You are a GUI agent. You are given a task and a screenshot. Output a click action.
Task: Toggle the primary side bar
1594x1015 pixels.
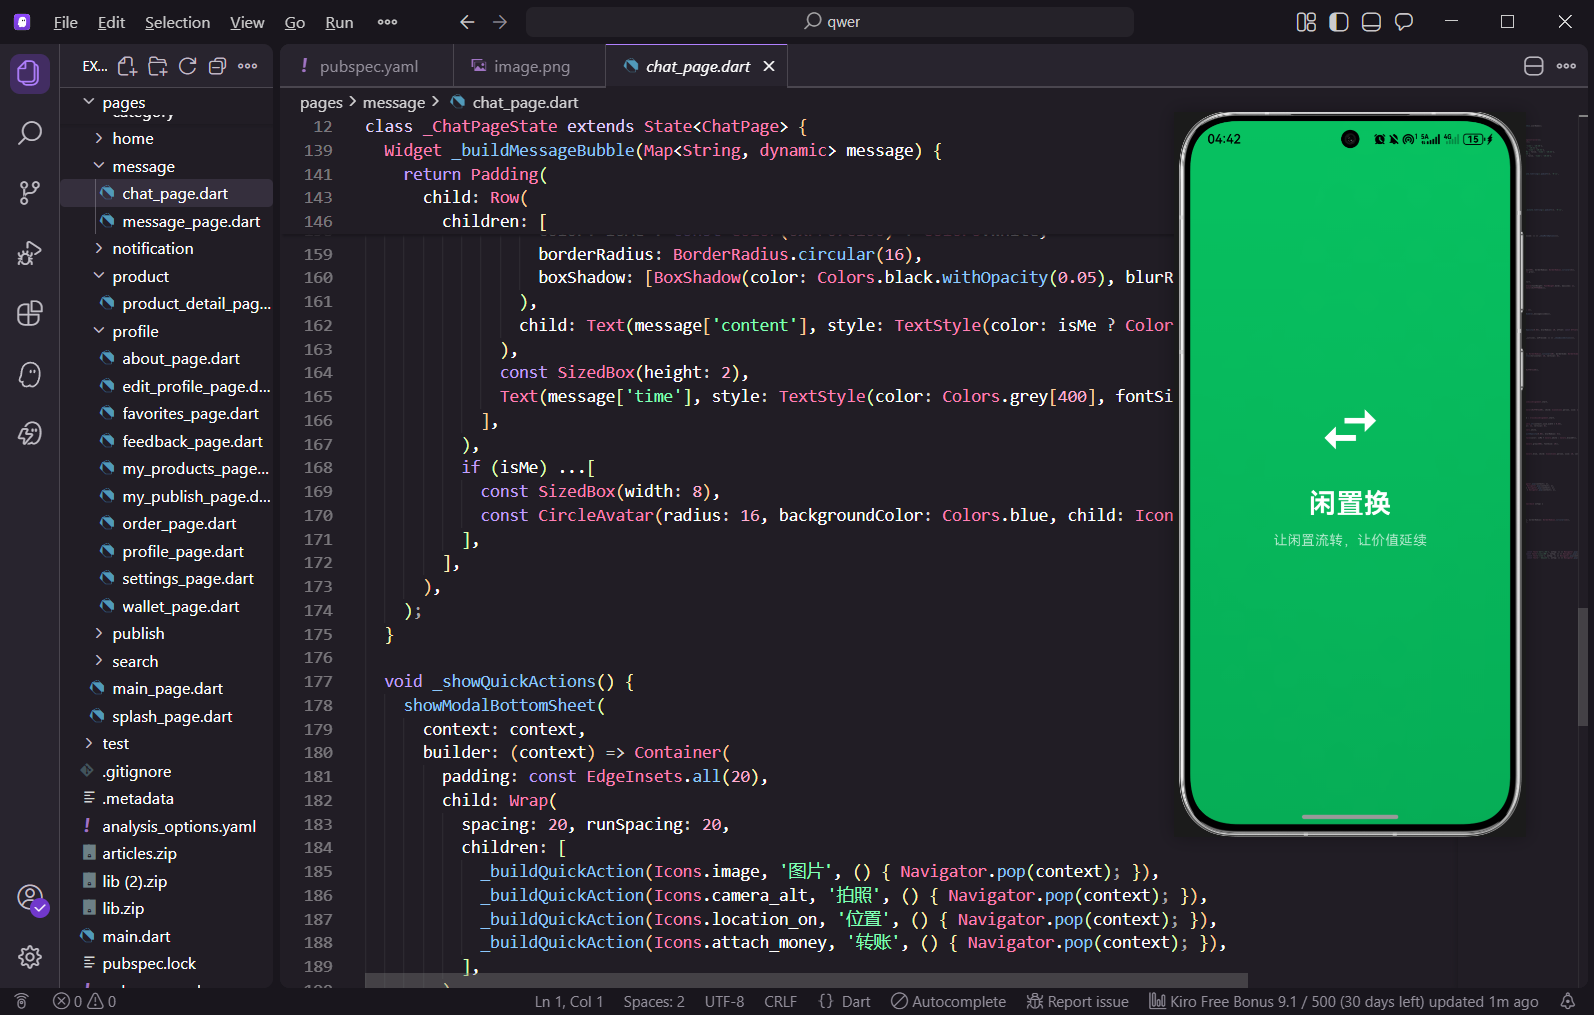(1339, 22)
